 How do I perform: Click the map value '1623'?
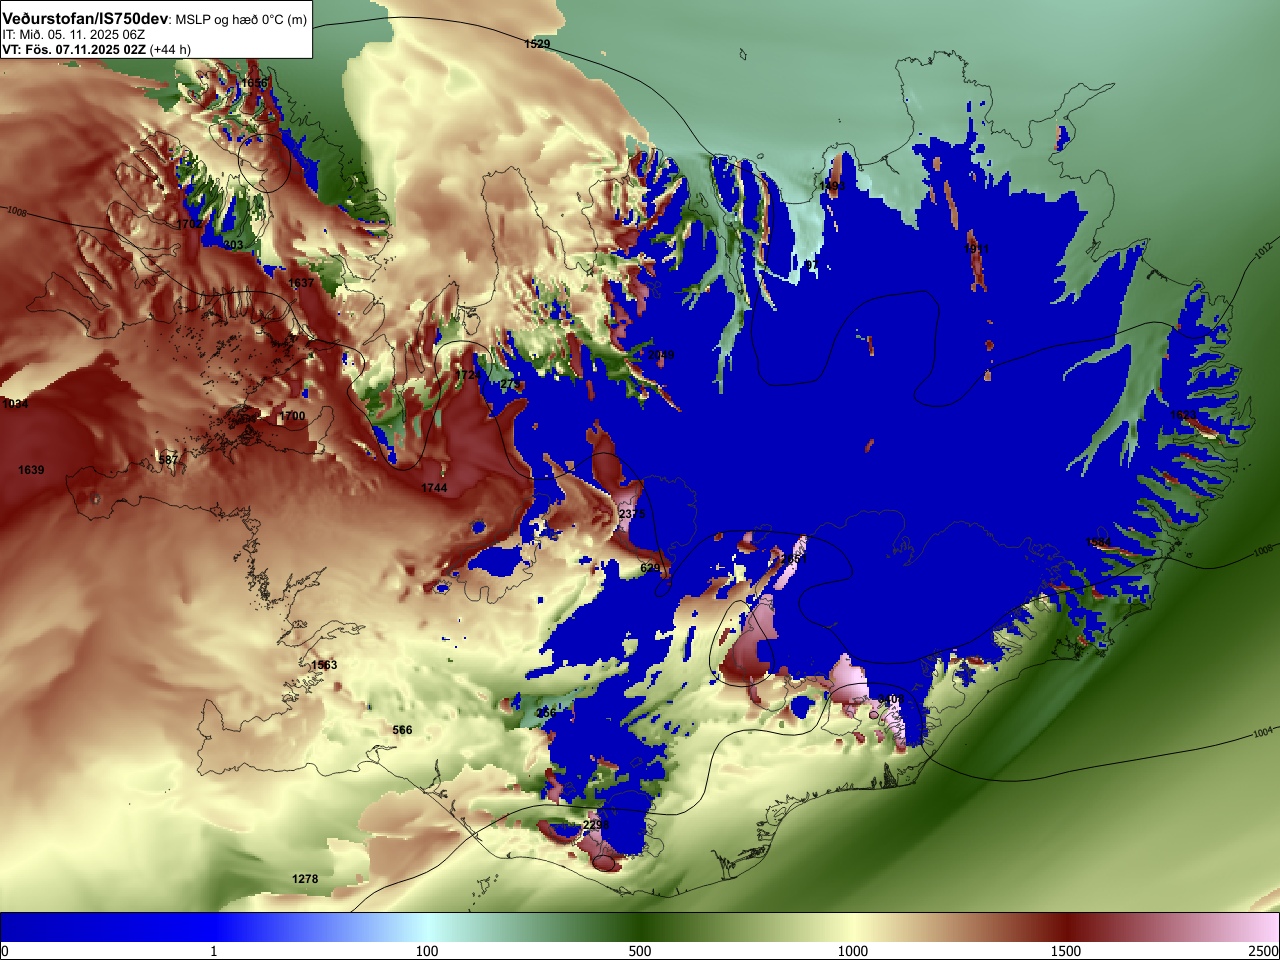1183,415
